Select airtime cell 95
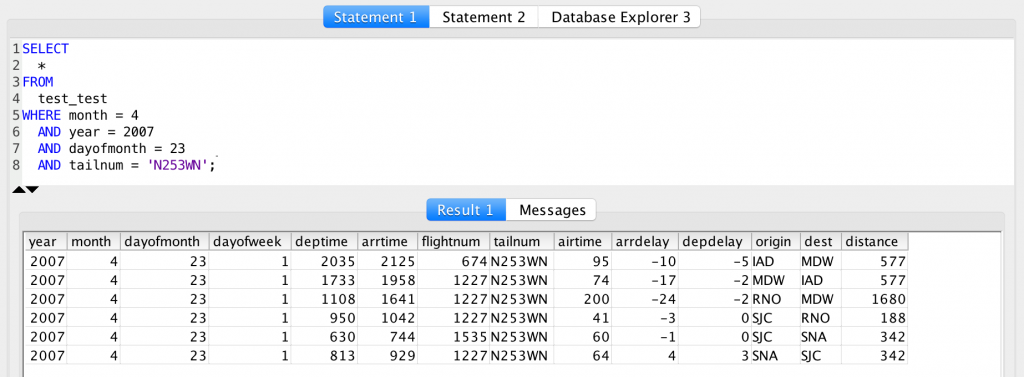Screen dimensions: 1024x377 [583, 261]
